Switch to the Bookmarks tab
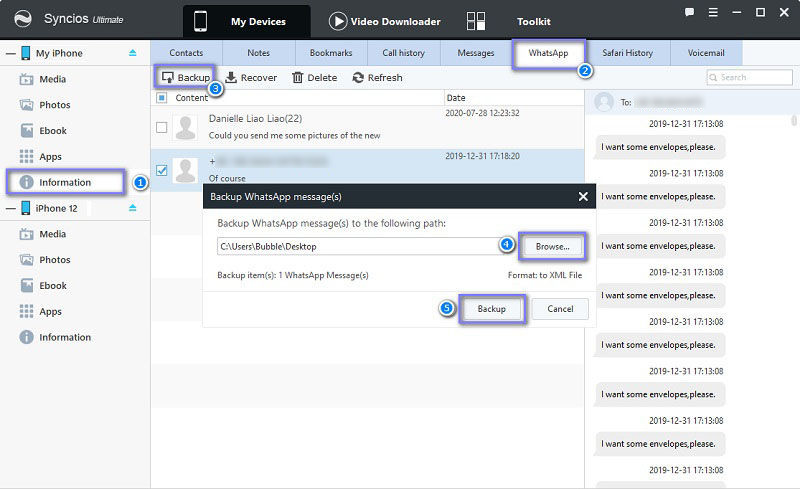The width and height of the screenshot is (800, 489). coord(331,53)
